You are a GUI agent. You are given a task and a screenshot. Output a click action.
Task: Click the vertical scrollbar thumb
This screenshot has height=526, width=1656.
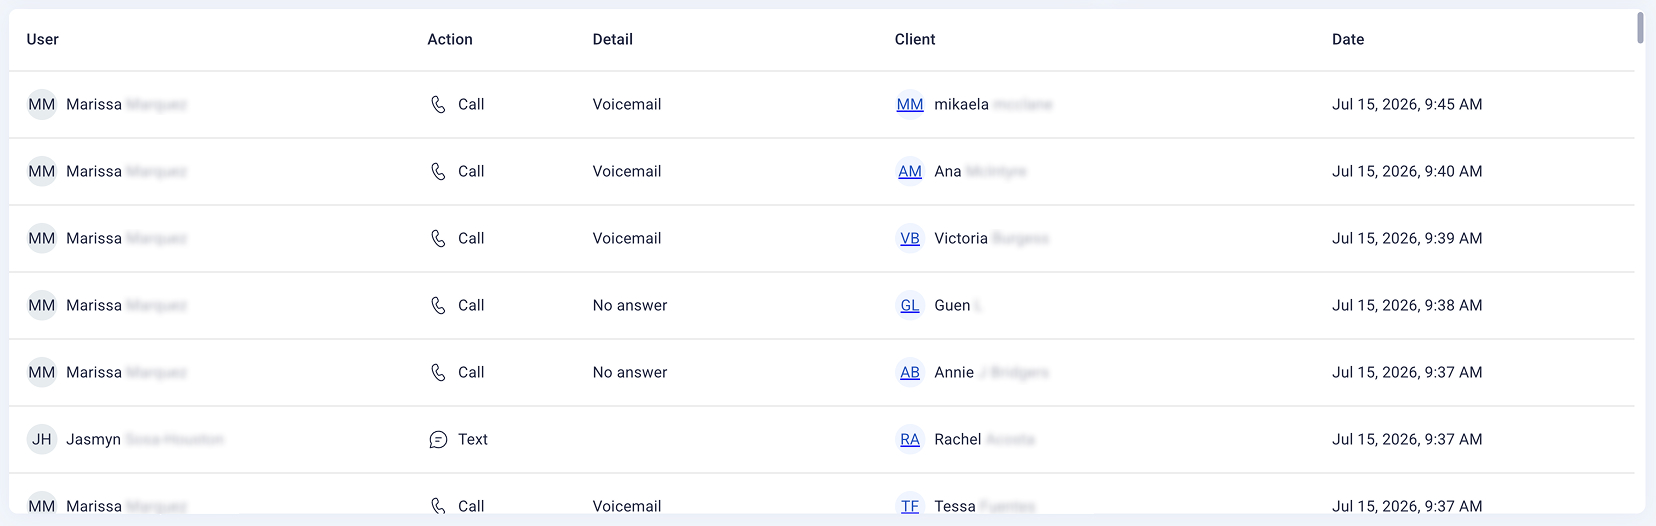1640,28
